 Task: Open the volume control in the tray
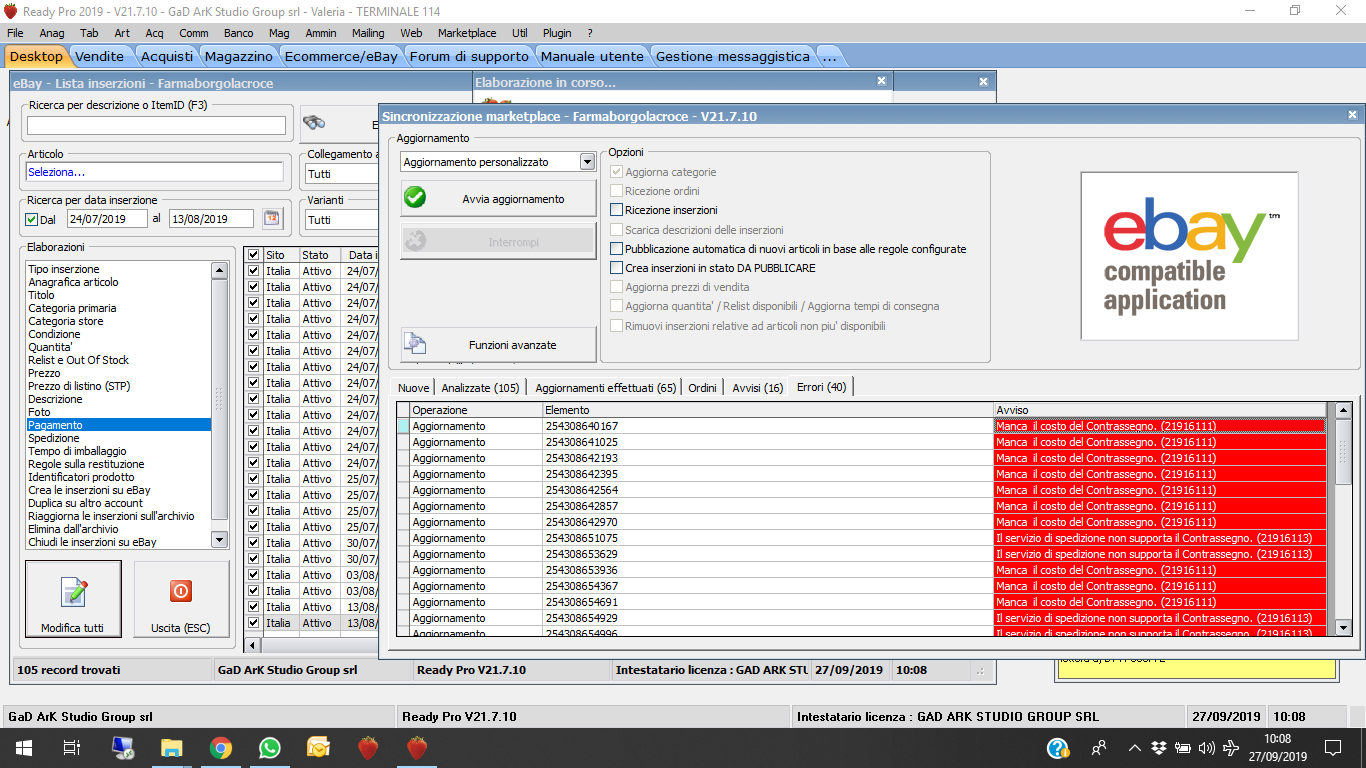(1207, 747)
